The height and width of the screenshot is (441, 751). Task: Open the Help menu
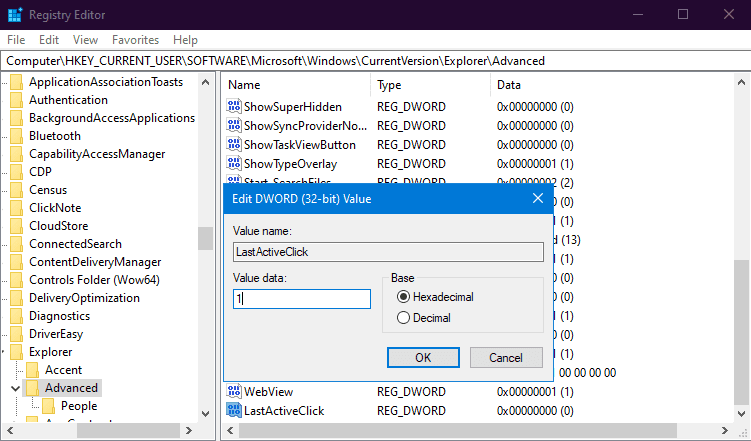[x=185, y=40]
